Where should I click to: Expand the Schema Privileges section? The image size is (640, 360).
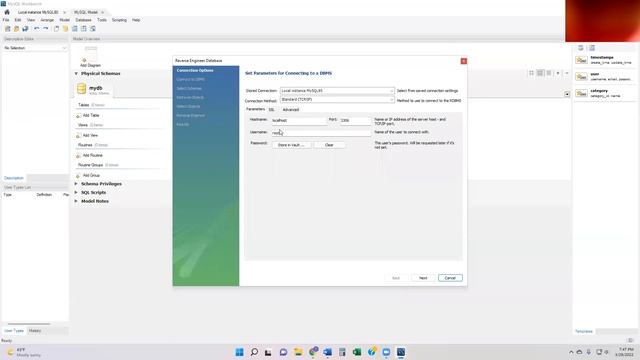tap(76, 184)
